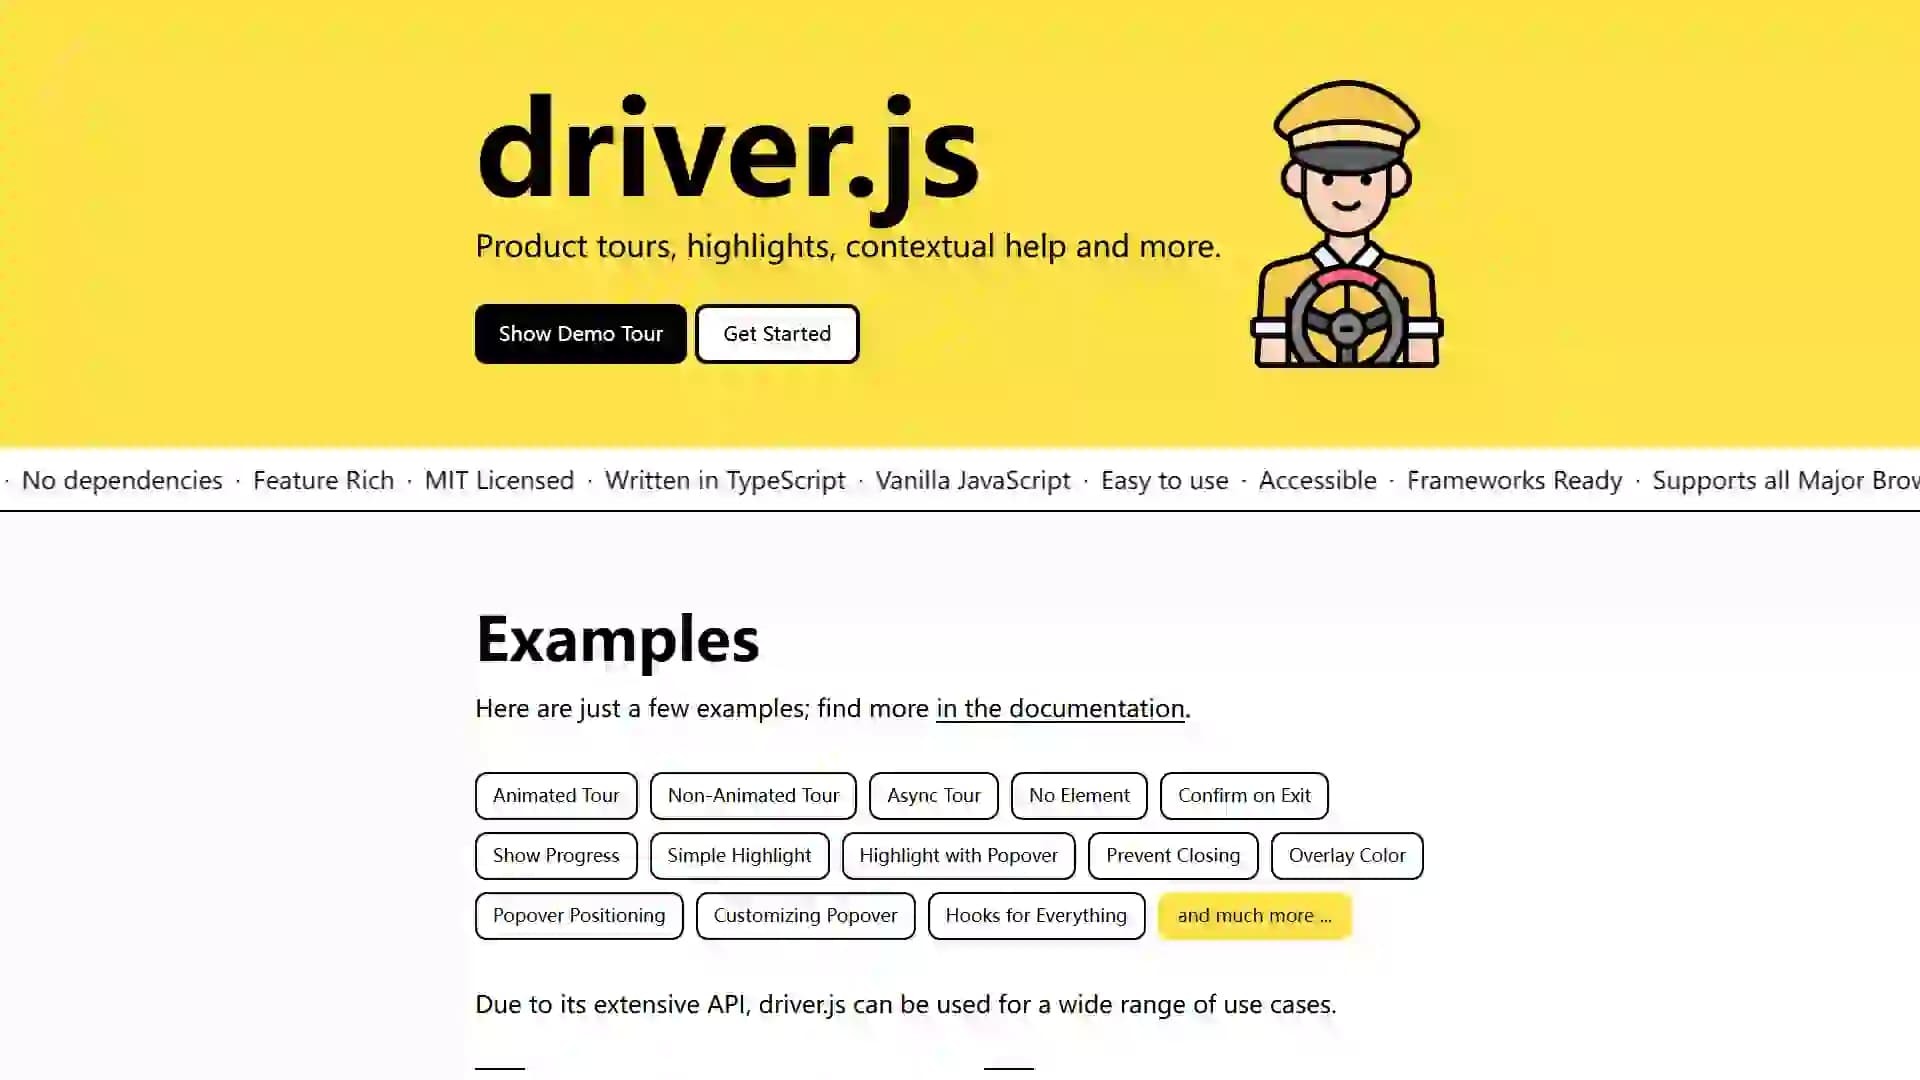View the scrolling features ticker bar
The image size is (1920, 1080).
[x=960, y=480]
